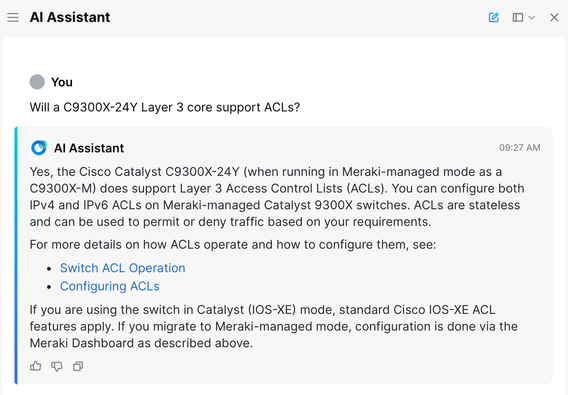Start a new chat with compose icon
568x395 pixels.
[x=493, y=17]
